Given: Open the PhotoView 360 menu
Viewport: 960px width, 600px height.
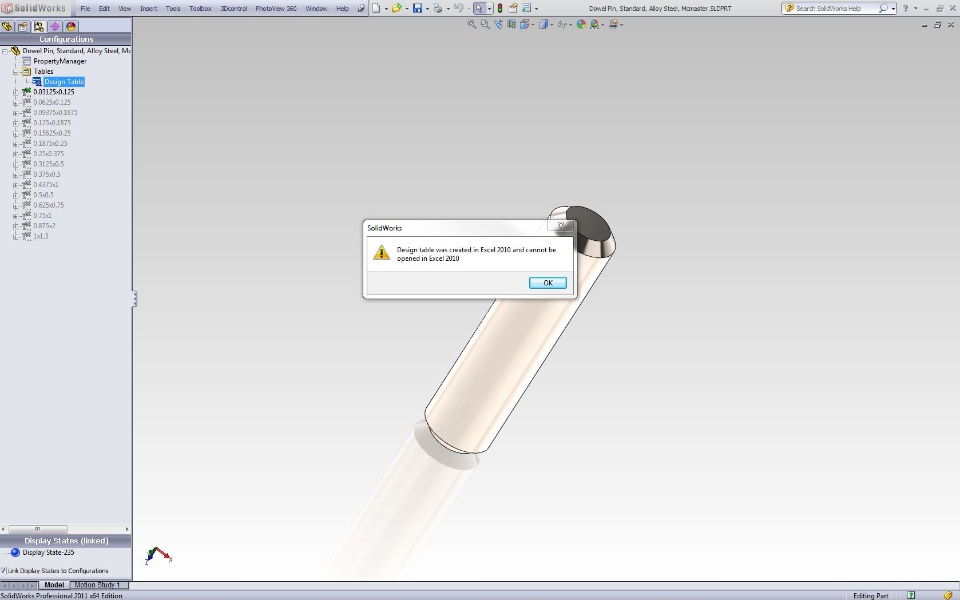Looking at the screenshot, I should 276,9.
